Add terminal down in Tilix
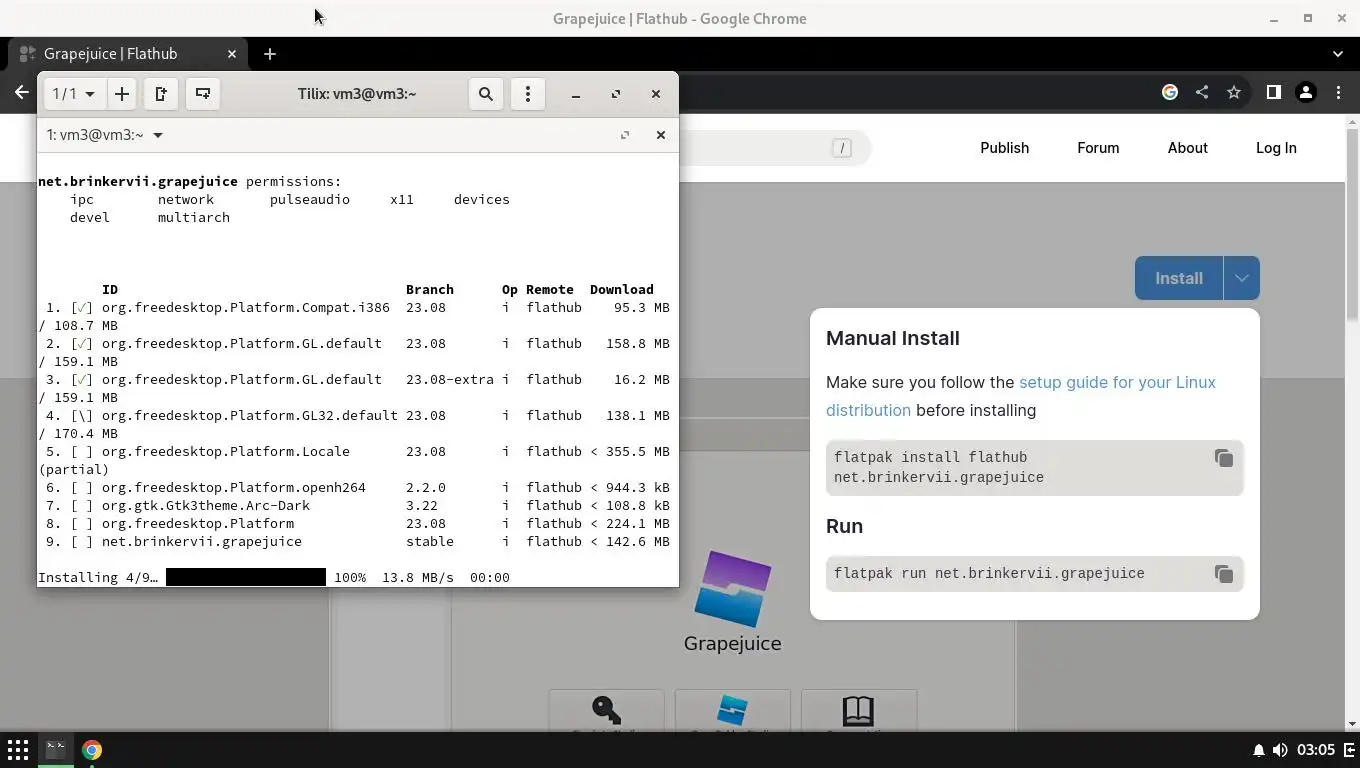The height and width of the screenshot is (768, 1360). click(x=203, y=94)
